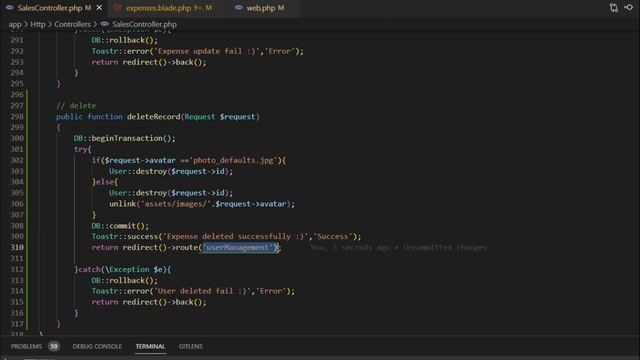Click the try{ keyword on line 301

point(82,149)
